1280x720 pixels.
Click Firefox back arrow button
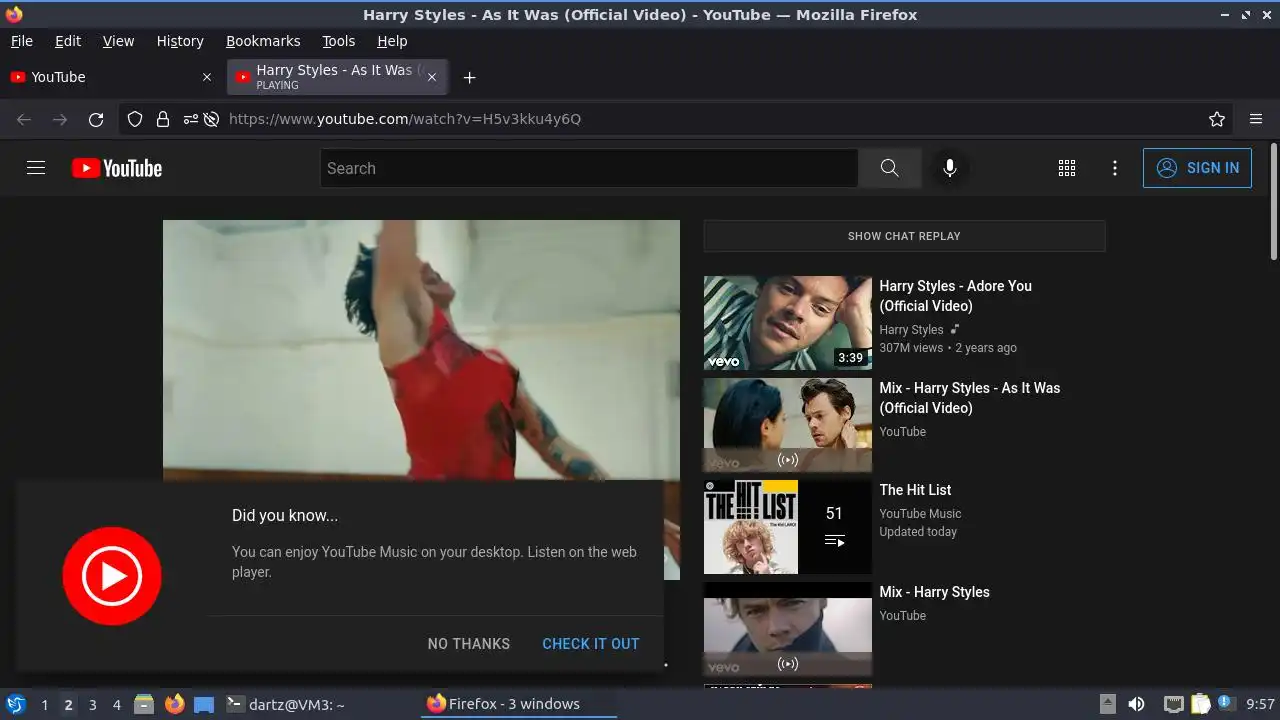[x=24, y=119]
